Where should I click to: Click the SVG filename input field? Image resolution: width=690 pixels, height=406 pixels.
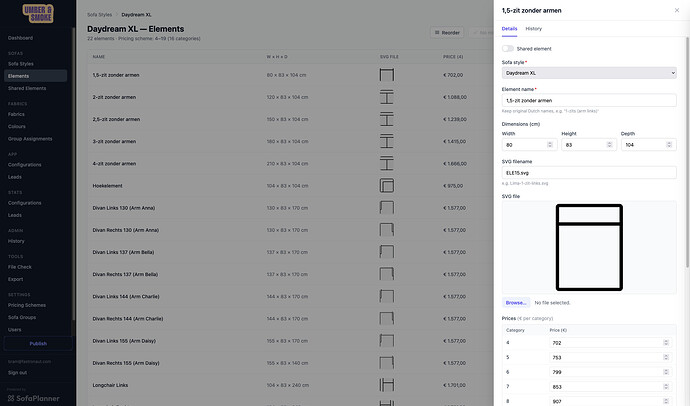pos(589,173)
